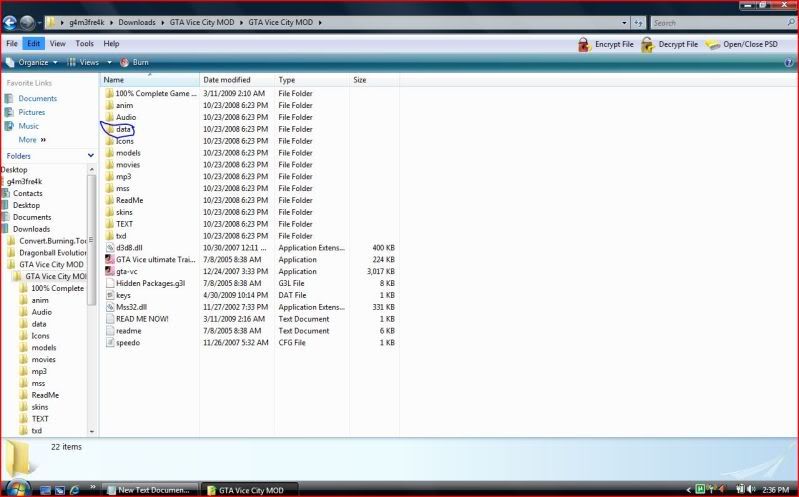Click into the Search input field

[x=718, y=23]
